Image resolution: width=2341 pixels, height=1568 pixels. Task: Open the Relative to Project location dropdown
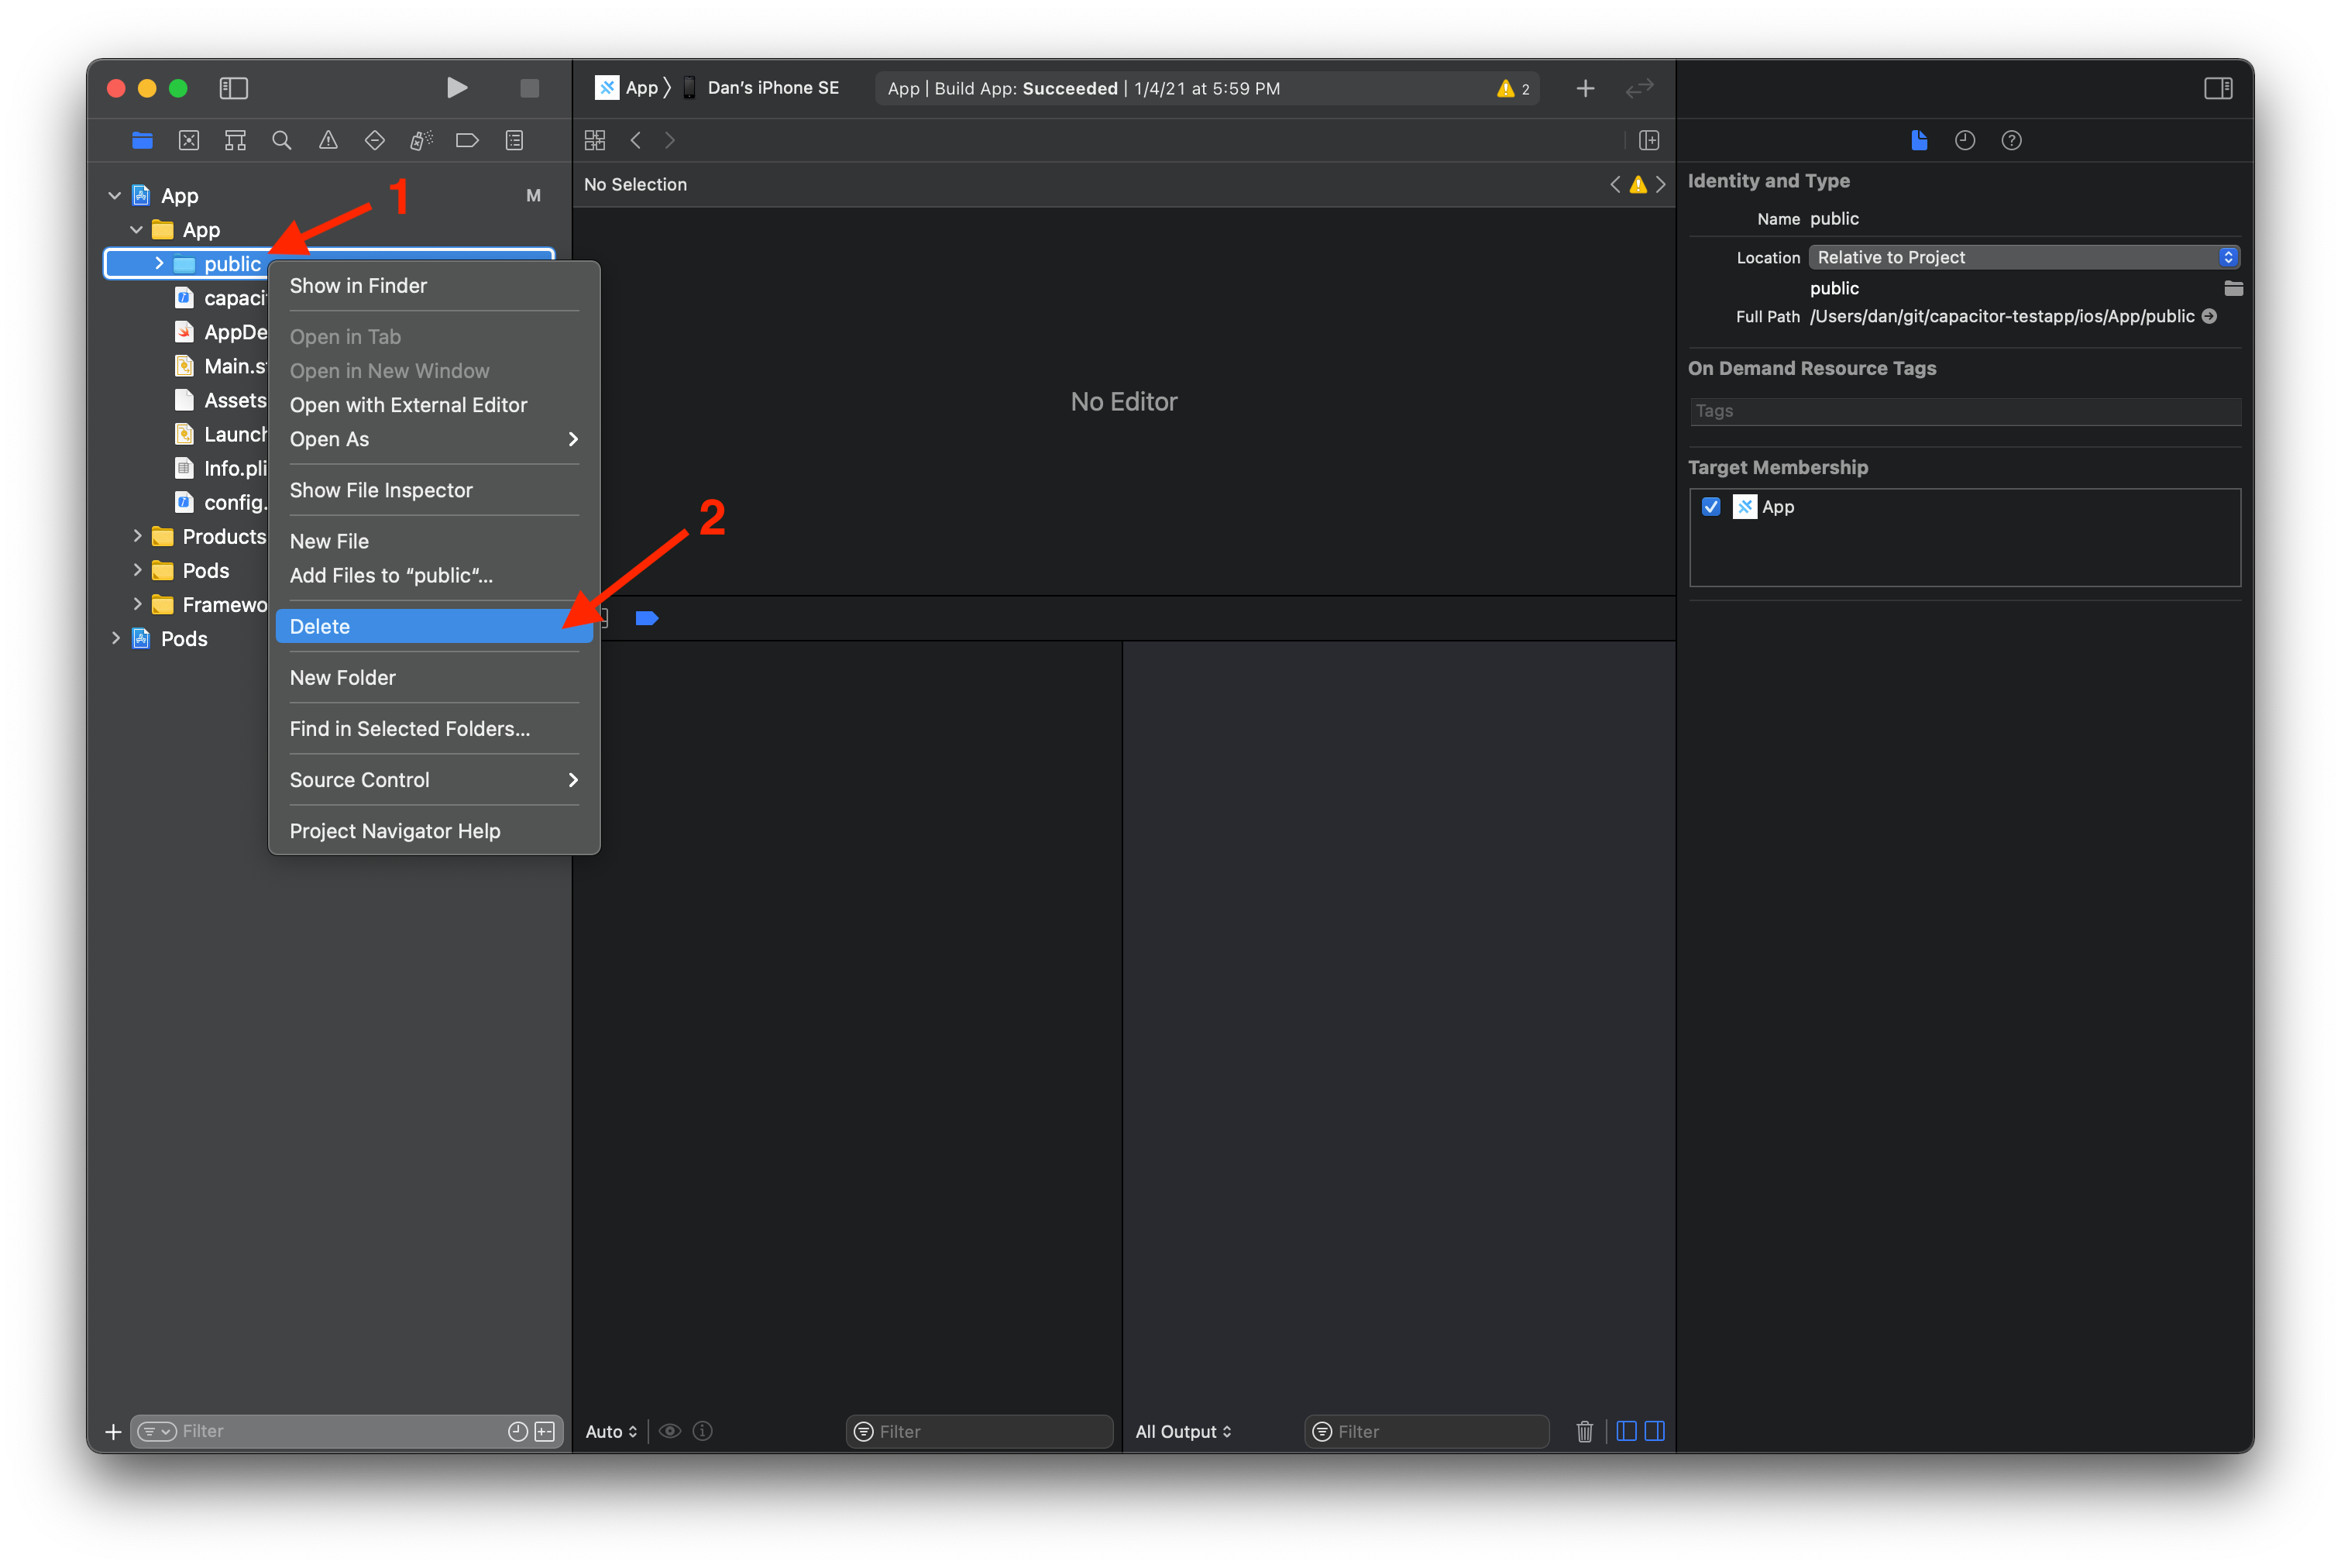click(2024, 257)
